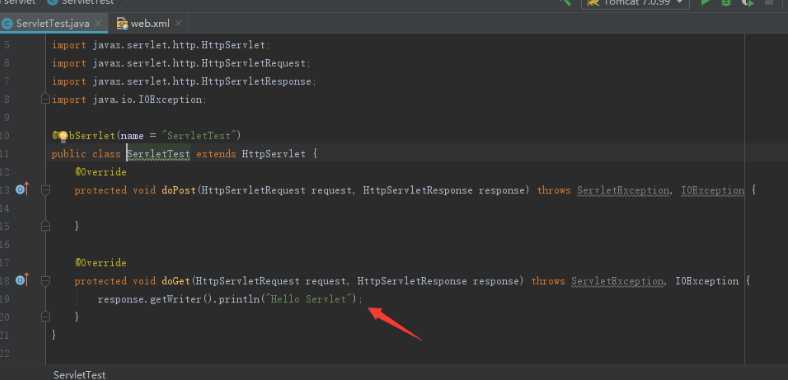Click ServletException in the doGet throws clause

pos(617,281)
